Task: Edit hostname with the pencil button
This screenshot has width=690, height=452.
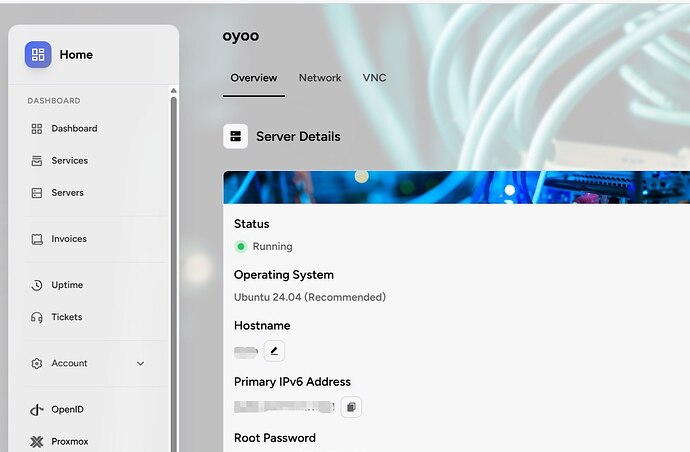Action: click(274, 351)
